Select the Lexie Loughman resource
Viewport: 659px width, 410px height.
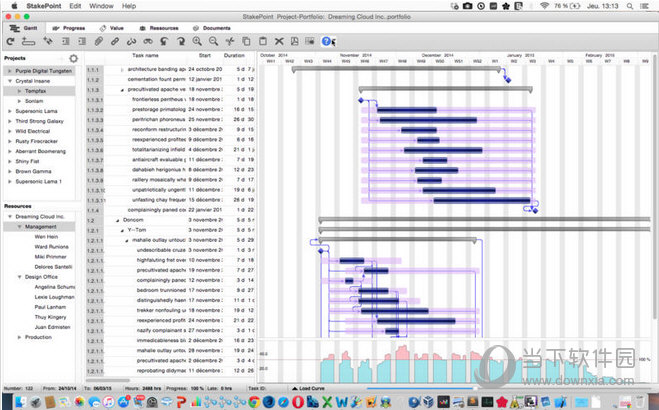[x=54, y=297]
